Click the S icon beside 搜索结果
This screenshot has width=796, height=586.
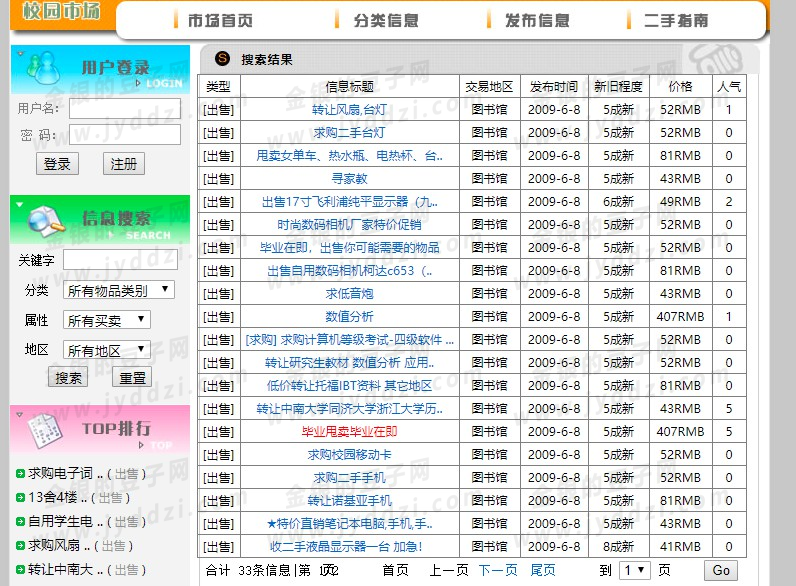[222, 59]
